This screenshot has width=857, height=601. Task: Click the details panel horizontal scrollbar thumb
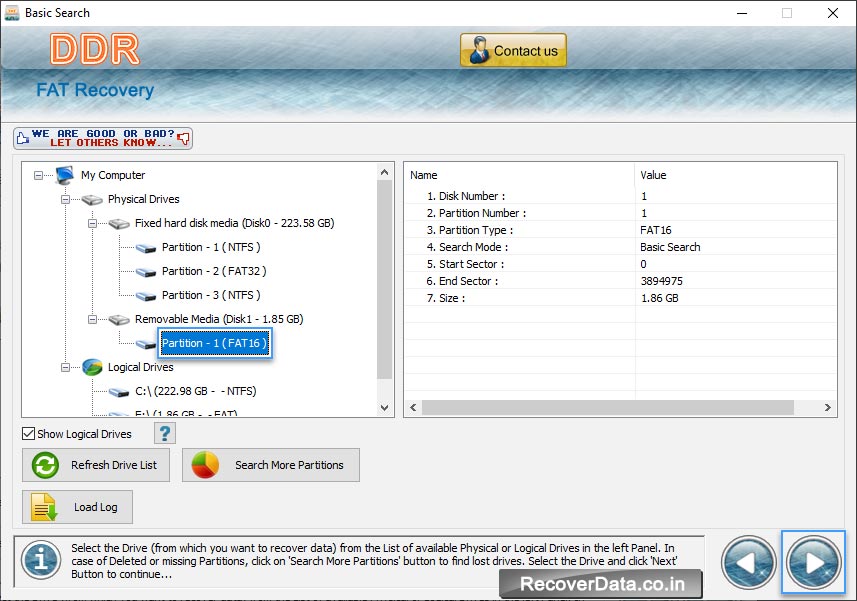pos(608,408)
